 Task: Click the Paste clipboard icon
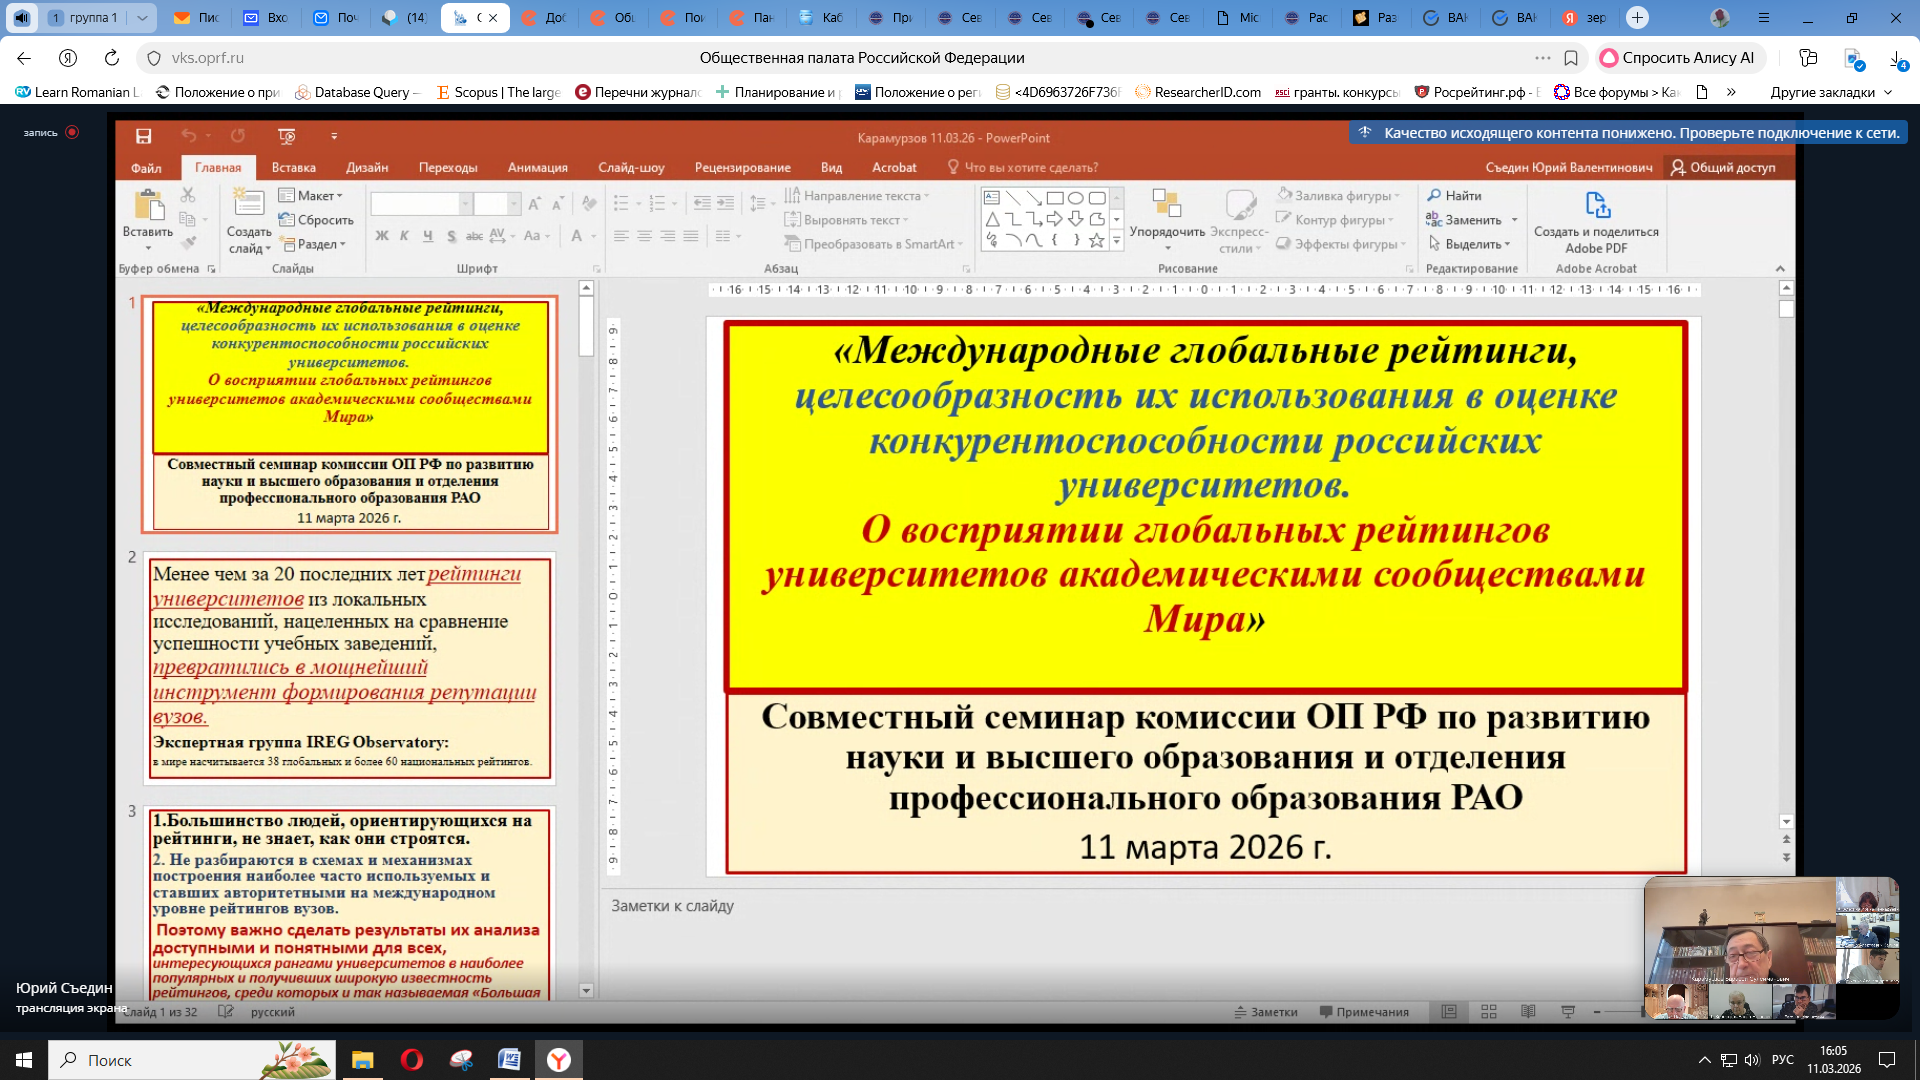(148, 206)
